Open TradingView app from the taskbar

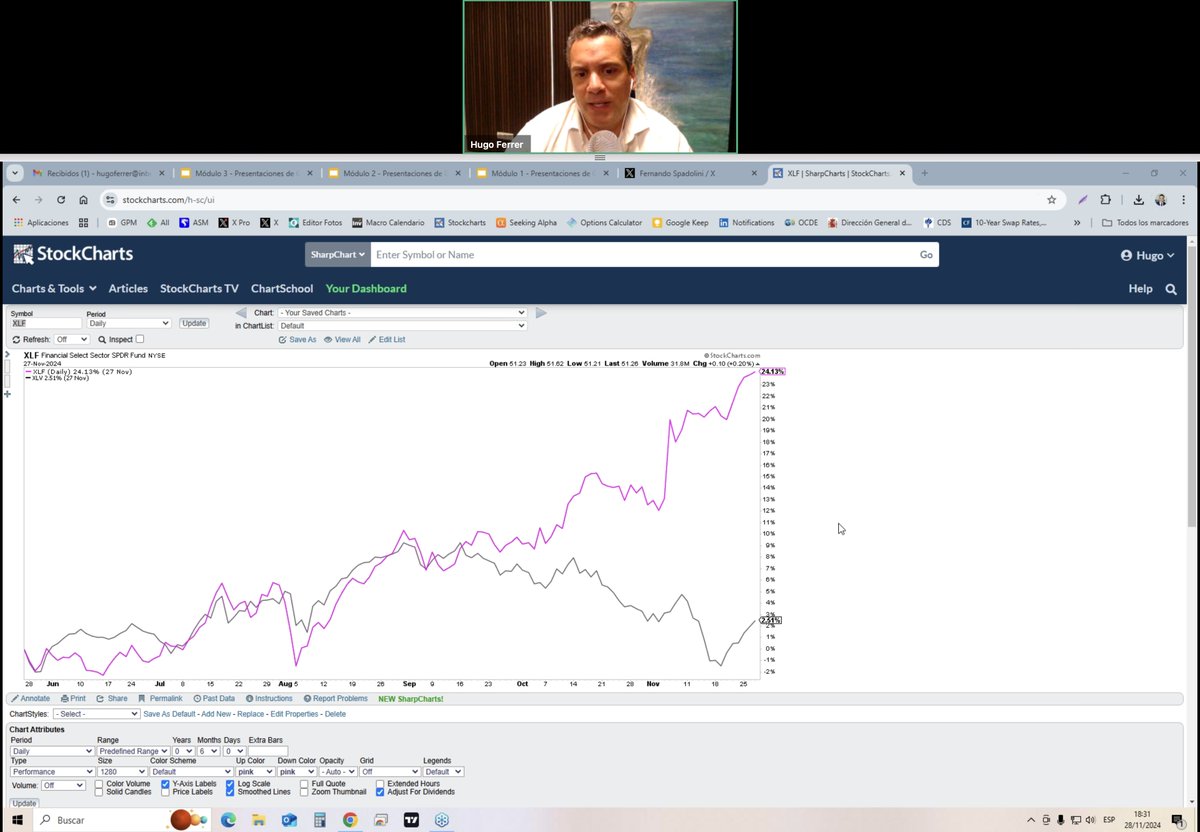[411, 820]
